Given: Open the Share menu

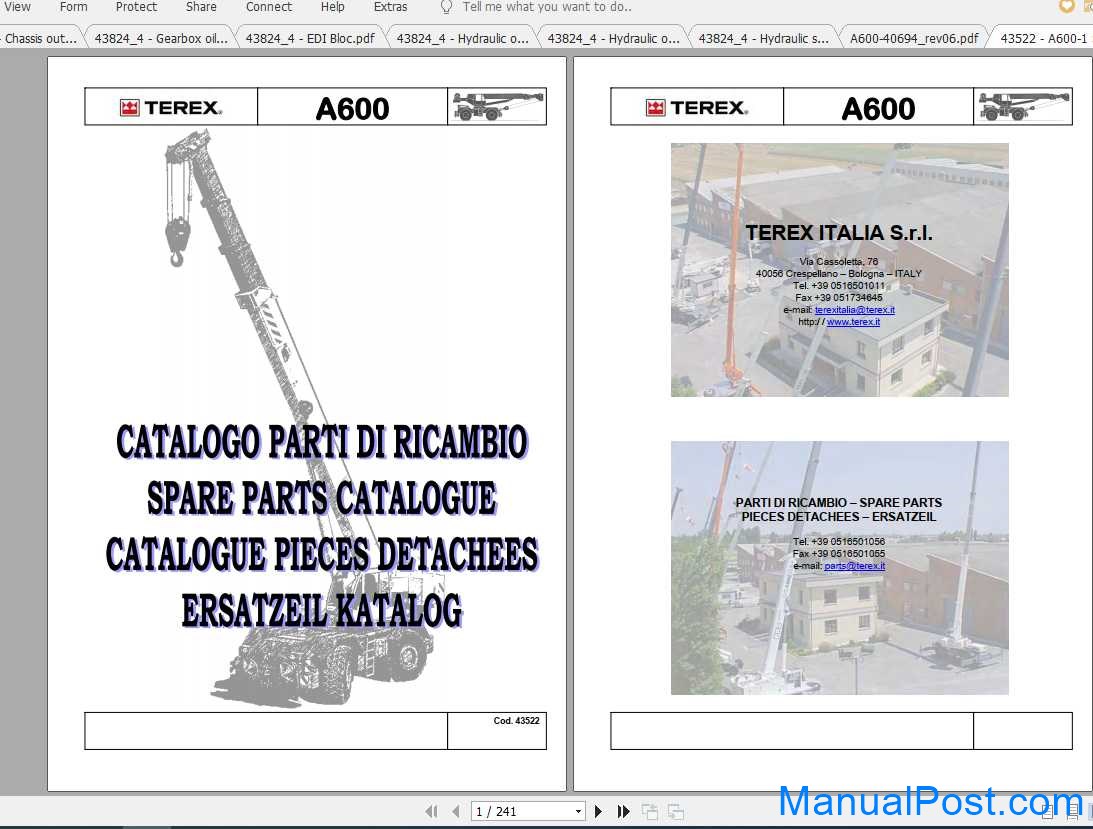Looking at the screenshot, I should point(201,7).
